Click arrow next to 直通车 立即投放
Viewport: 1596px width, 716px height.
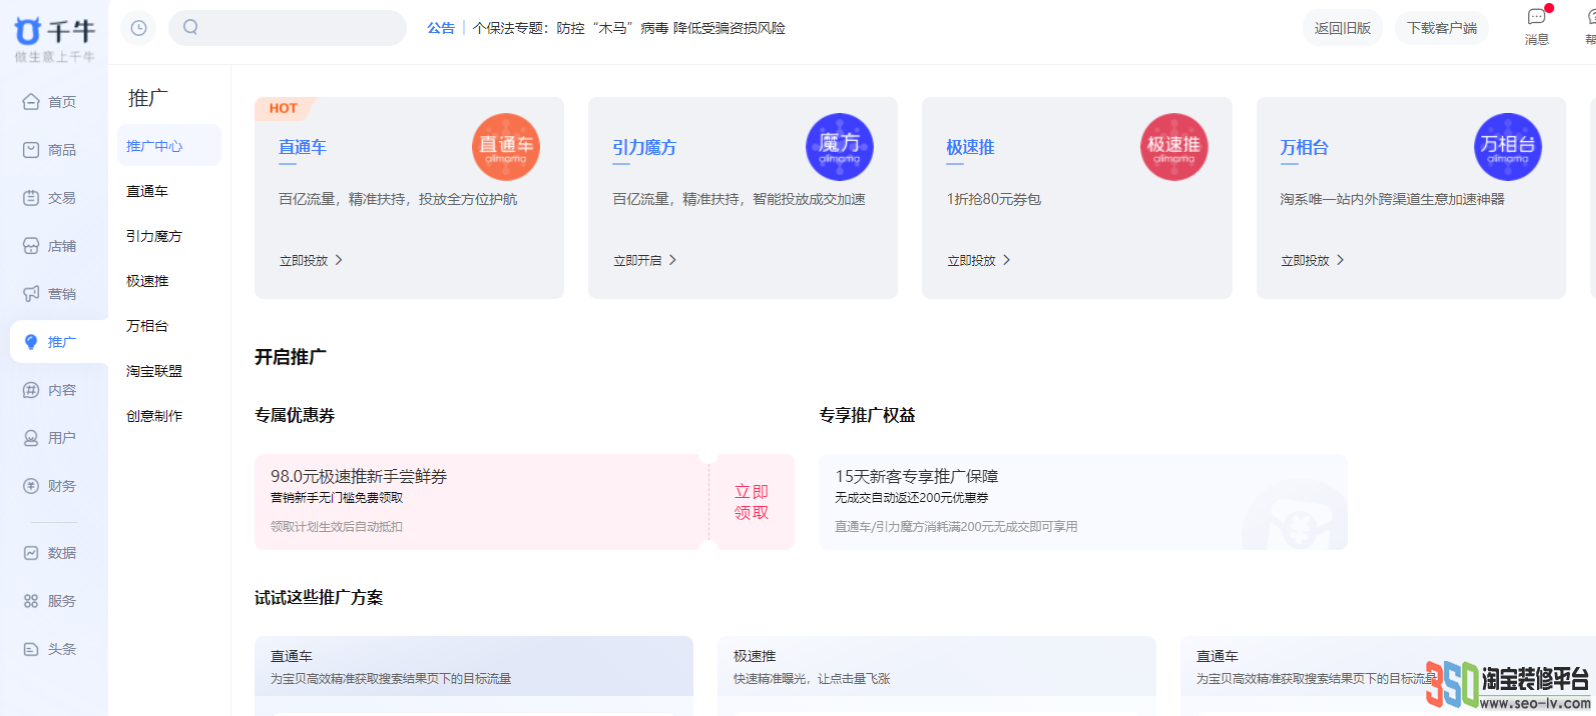339,260
